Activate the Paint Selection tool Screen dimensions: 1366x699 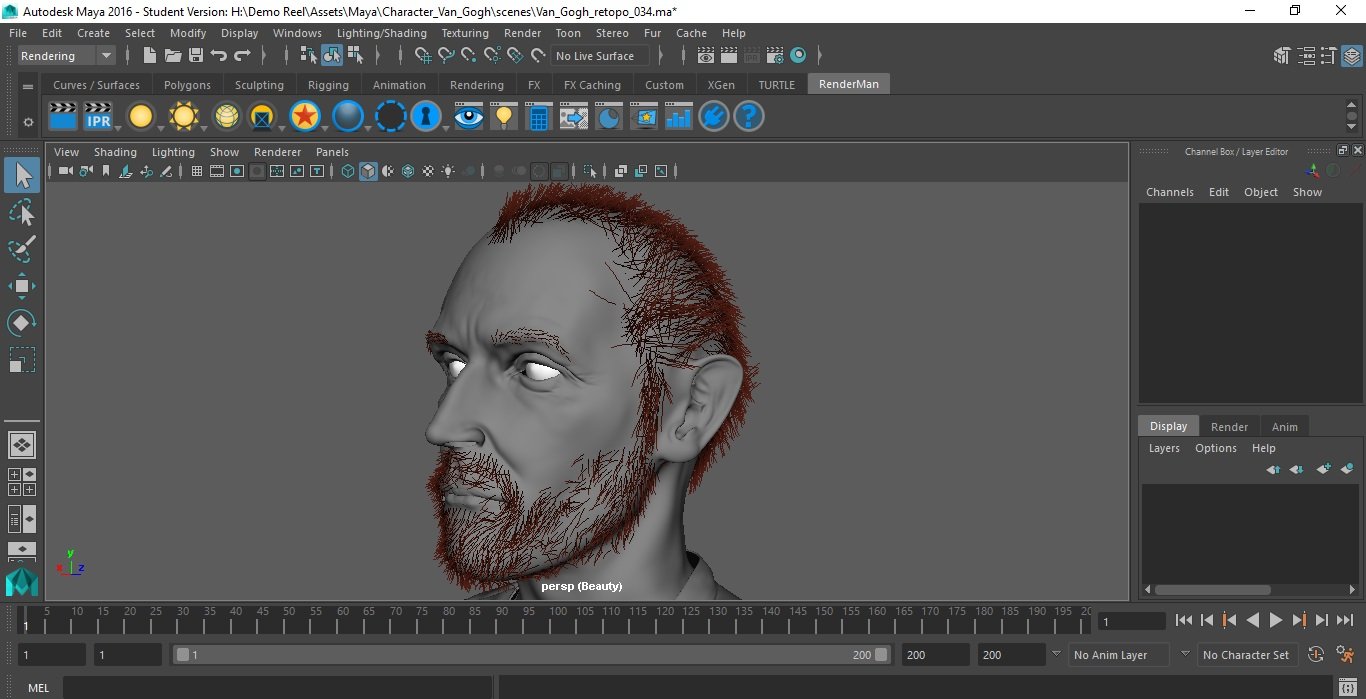(x=22, y=249)
